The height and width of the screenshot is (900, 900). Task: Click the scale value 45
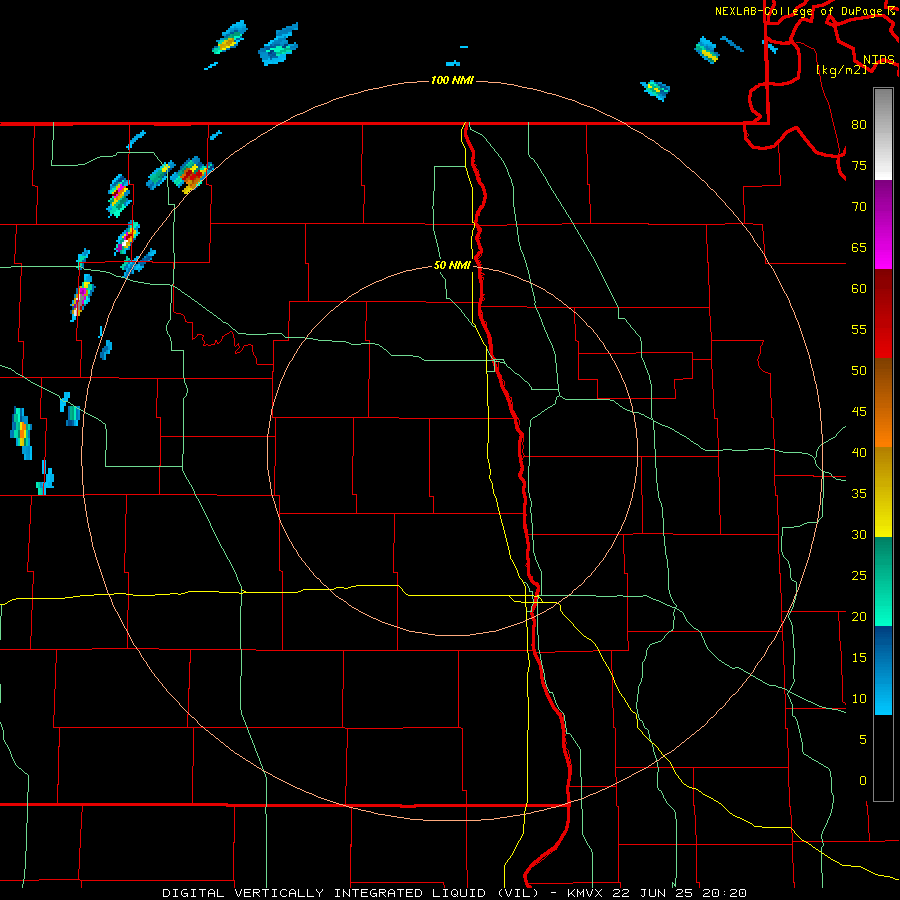[x=859, y=412]
